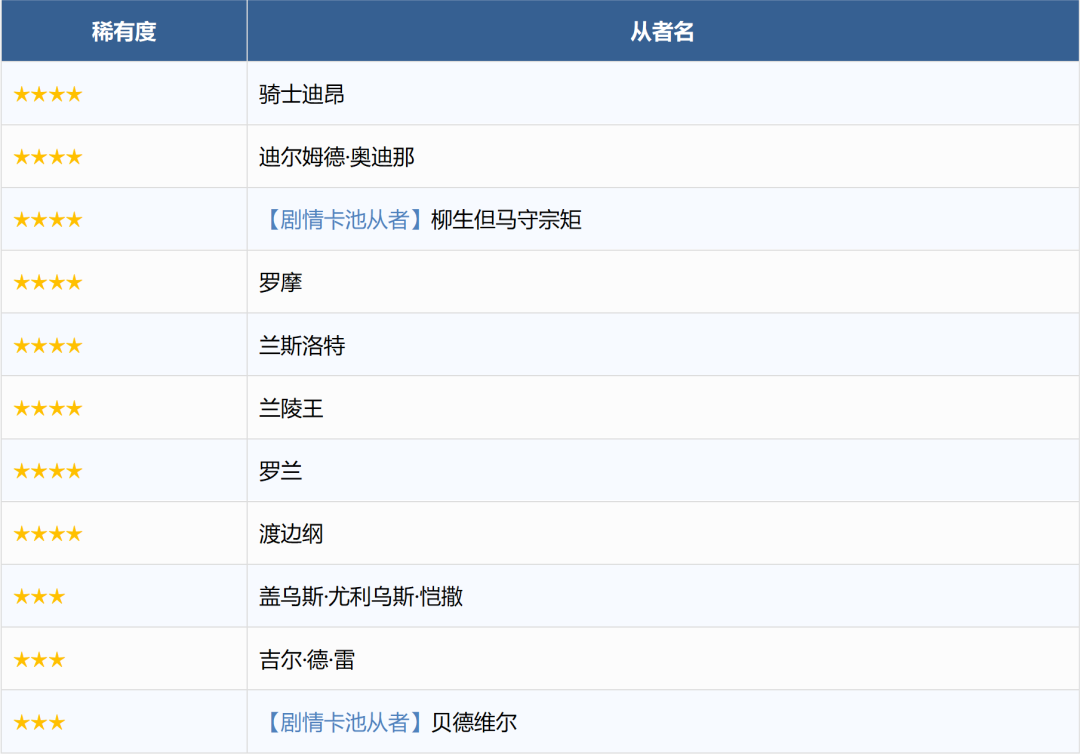The width and height of the screenshot is (1080, 756).
Task: Select the servant name 吉尔·德·雷
Action: pyautogui.click(x=307, y=660)
